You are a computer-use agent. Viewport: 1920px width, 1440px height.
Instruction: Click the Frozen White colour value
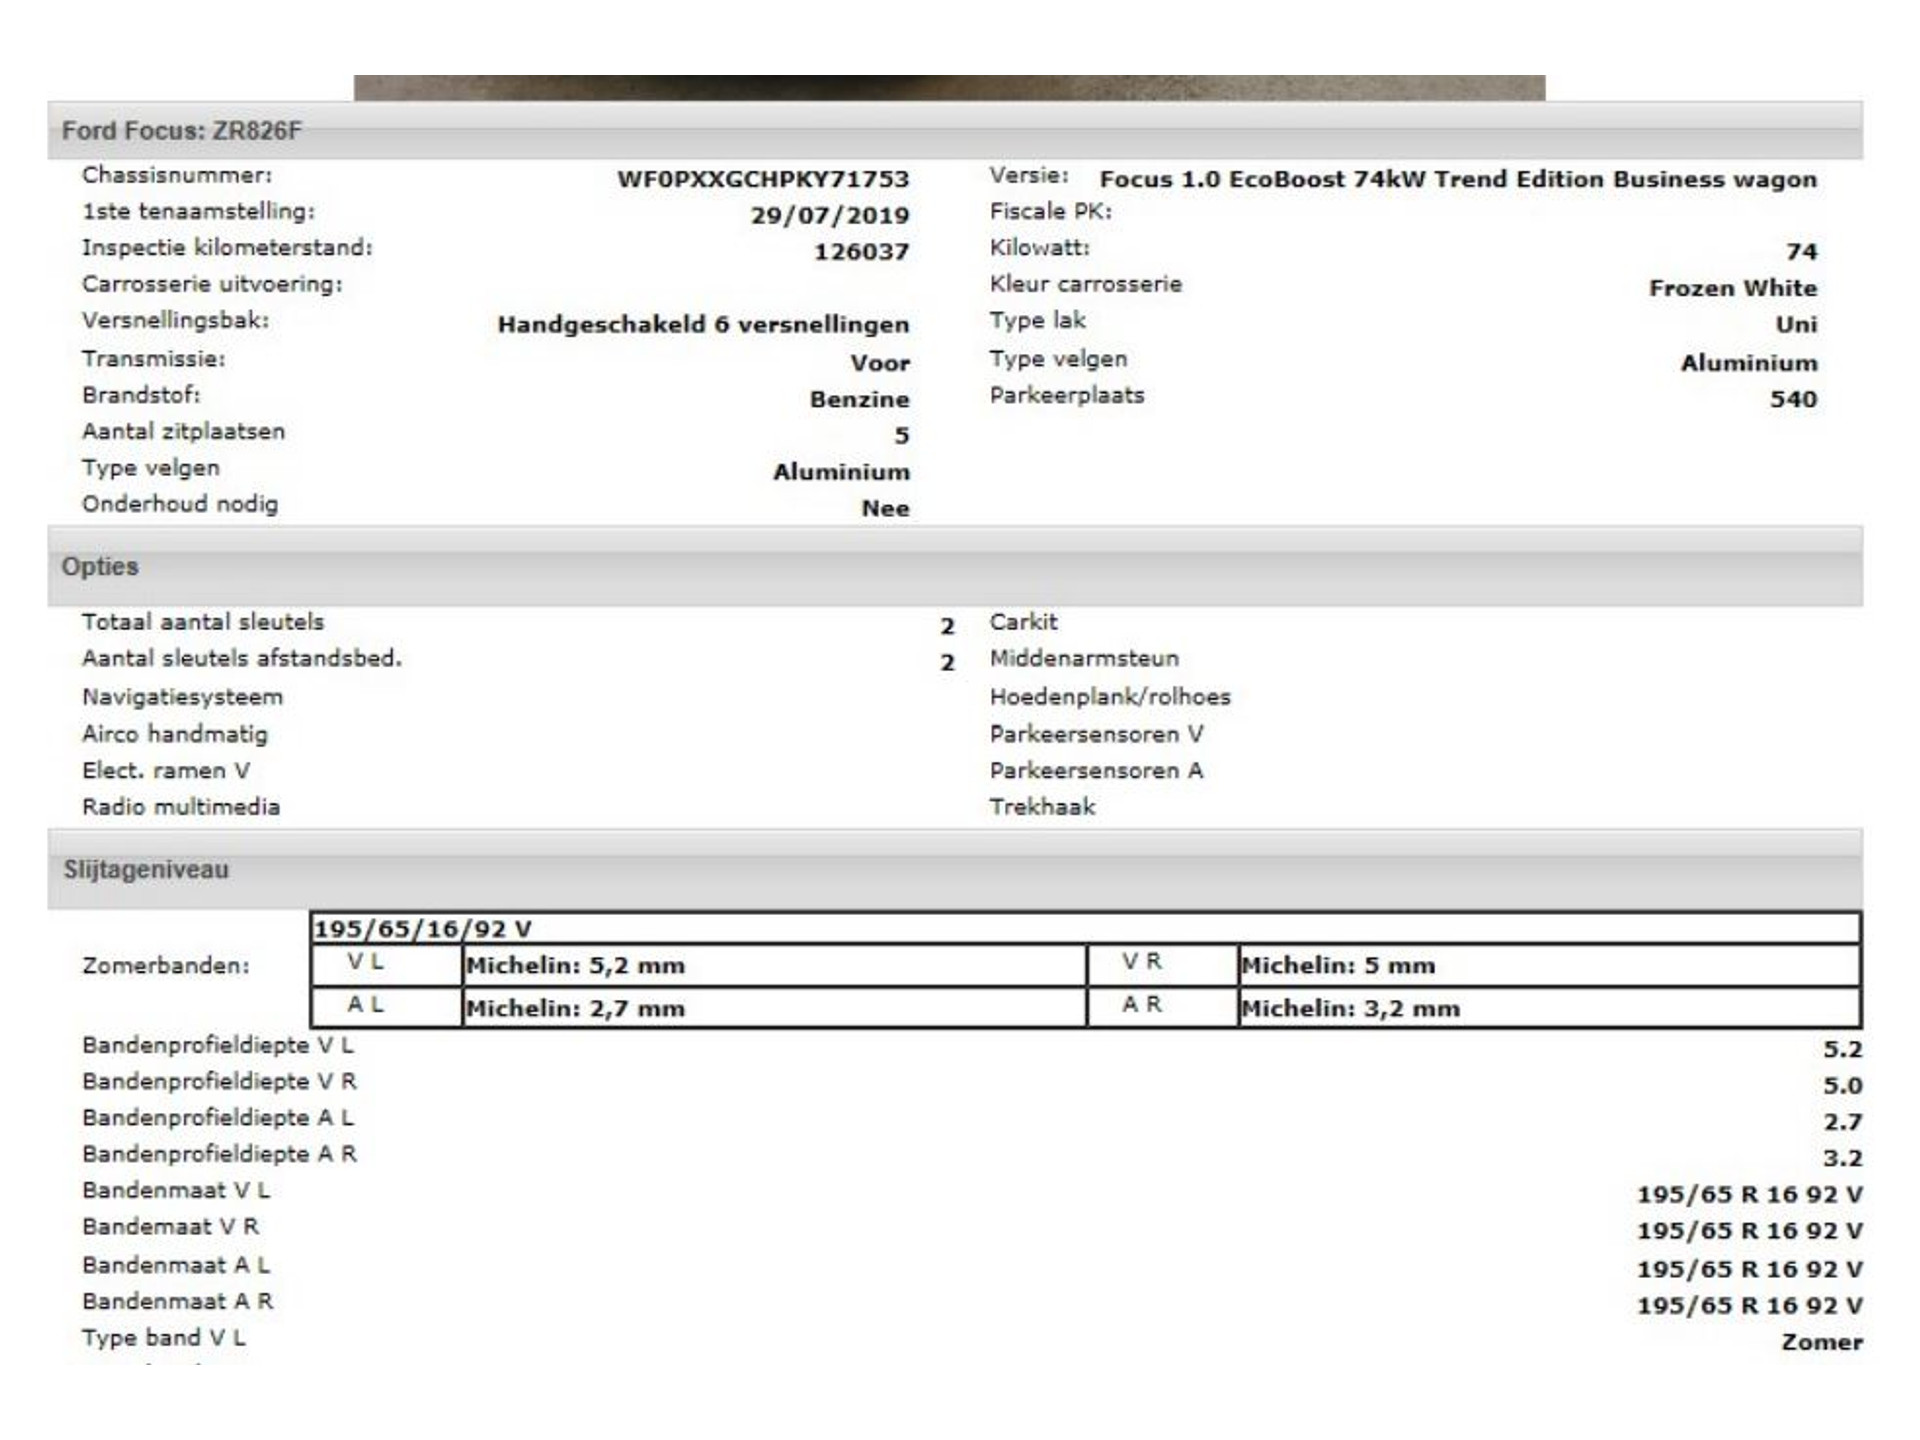(1733, 288)
